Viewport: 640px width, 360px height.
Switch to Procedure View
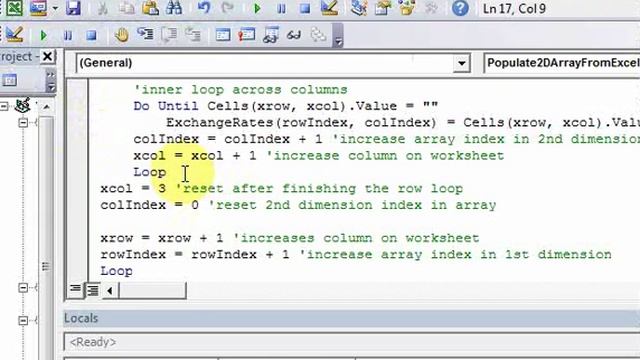coord(75,290)
